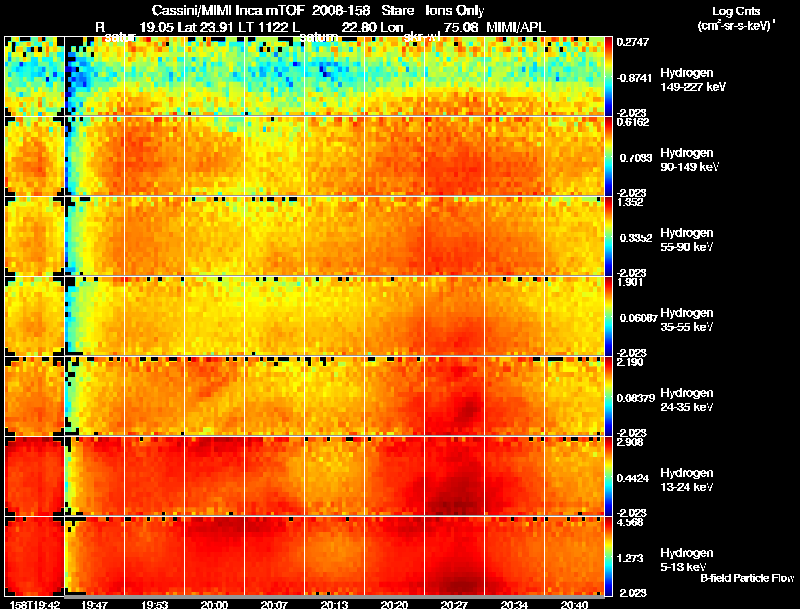The height and width of the screenshot is (609, 800).
Task: Click the "1.901" colorbar value
Action: (630, 282)
